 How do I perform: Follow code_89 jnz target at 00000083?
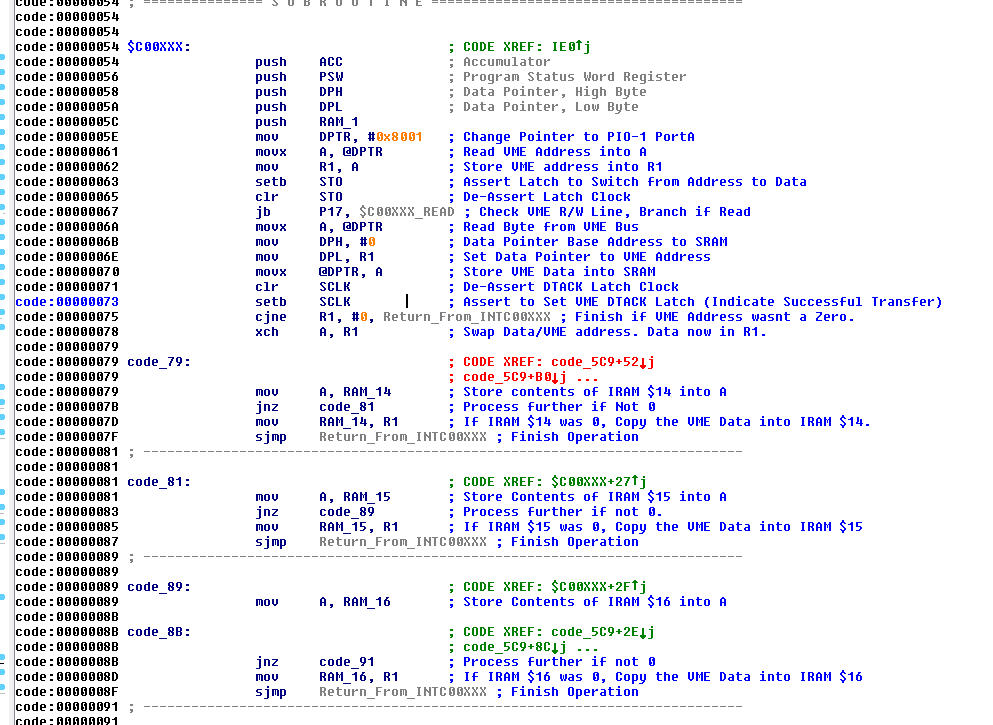347,512
